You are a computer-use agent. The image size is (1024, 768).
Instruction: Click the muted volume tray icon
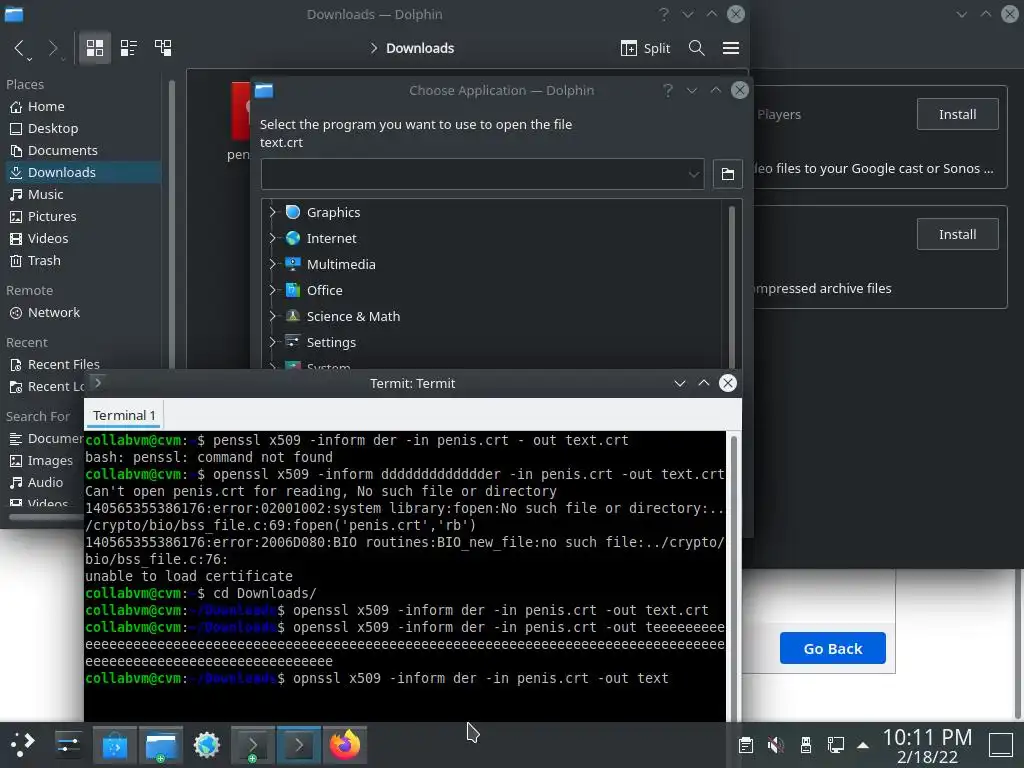tap(776, 745)
